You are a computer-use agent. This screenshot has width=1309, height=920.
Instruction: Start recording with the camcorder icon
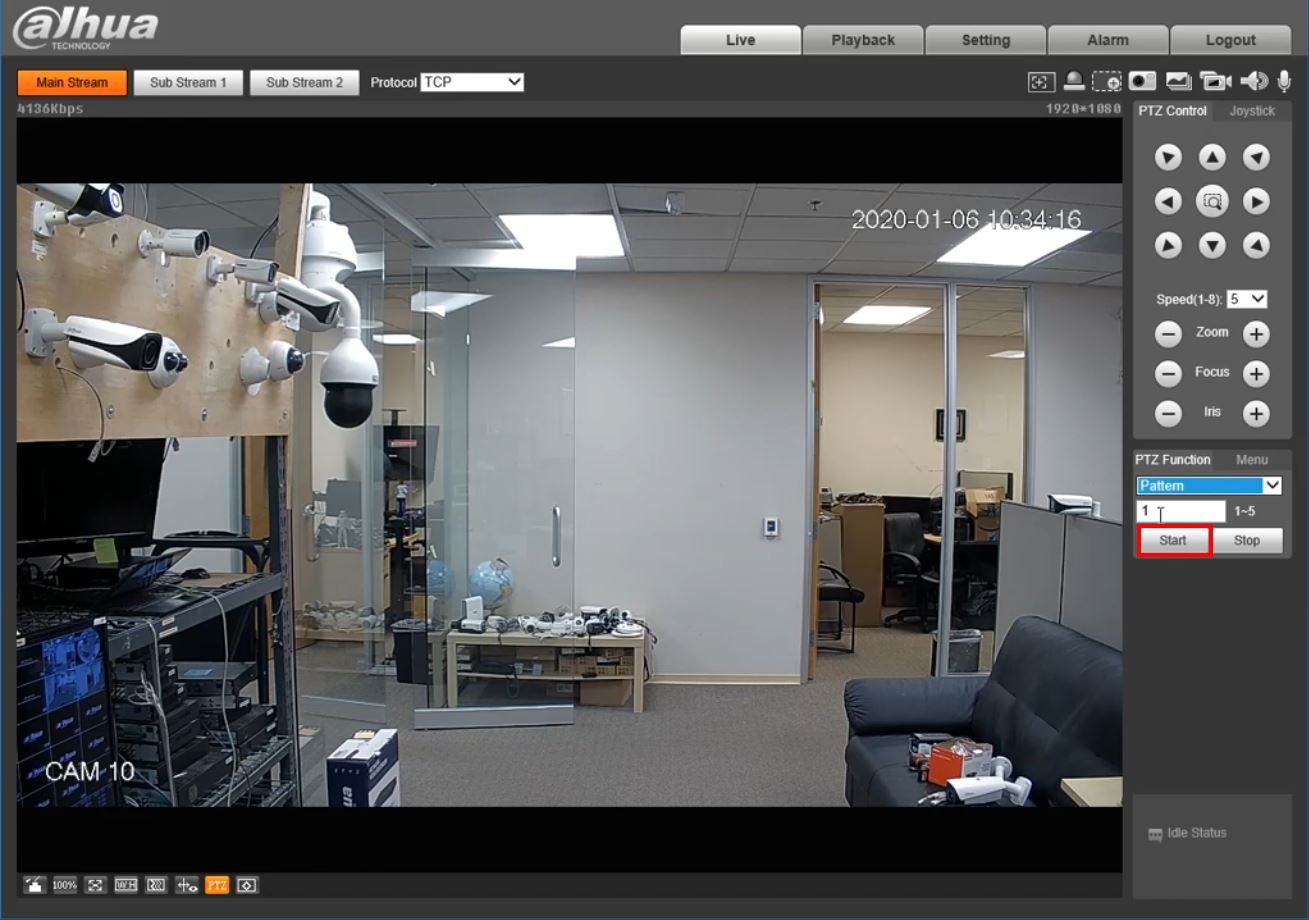(1215, 82)
